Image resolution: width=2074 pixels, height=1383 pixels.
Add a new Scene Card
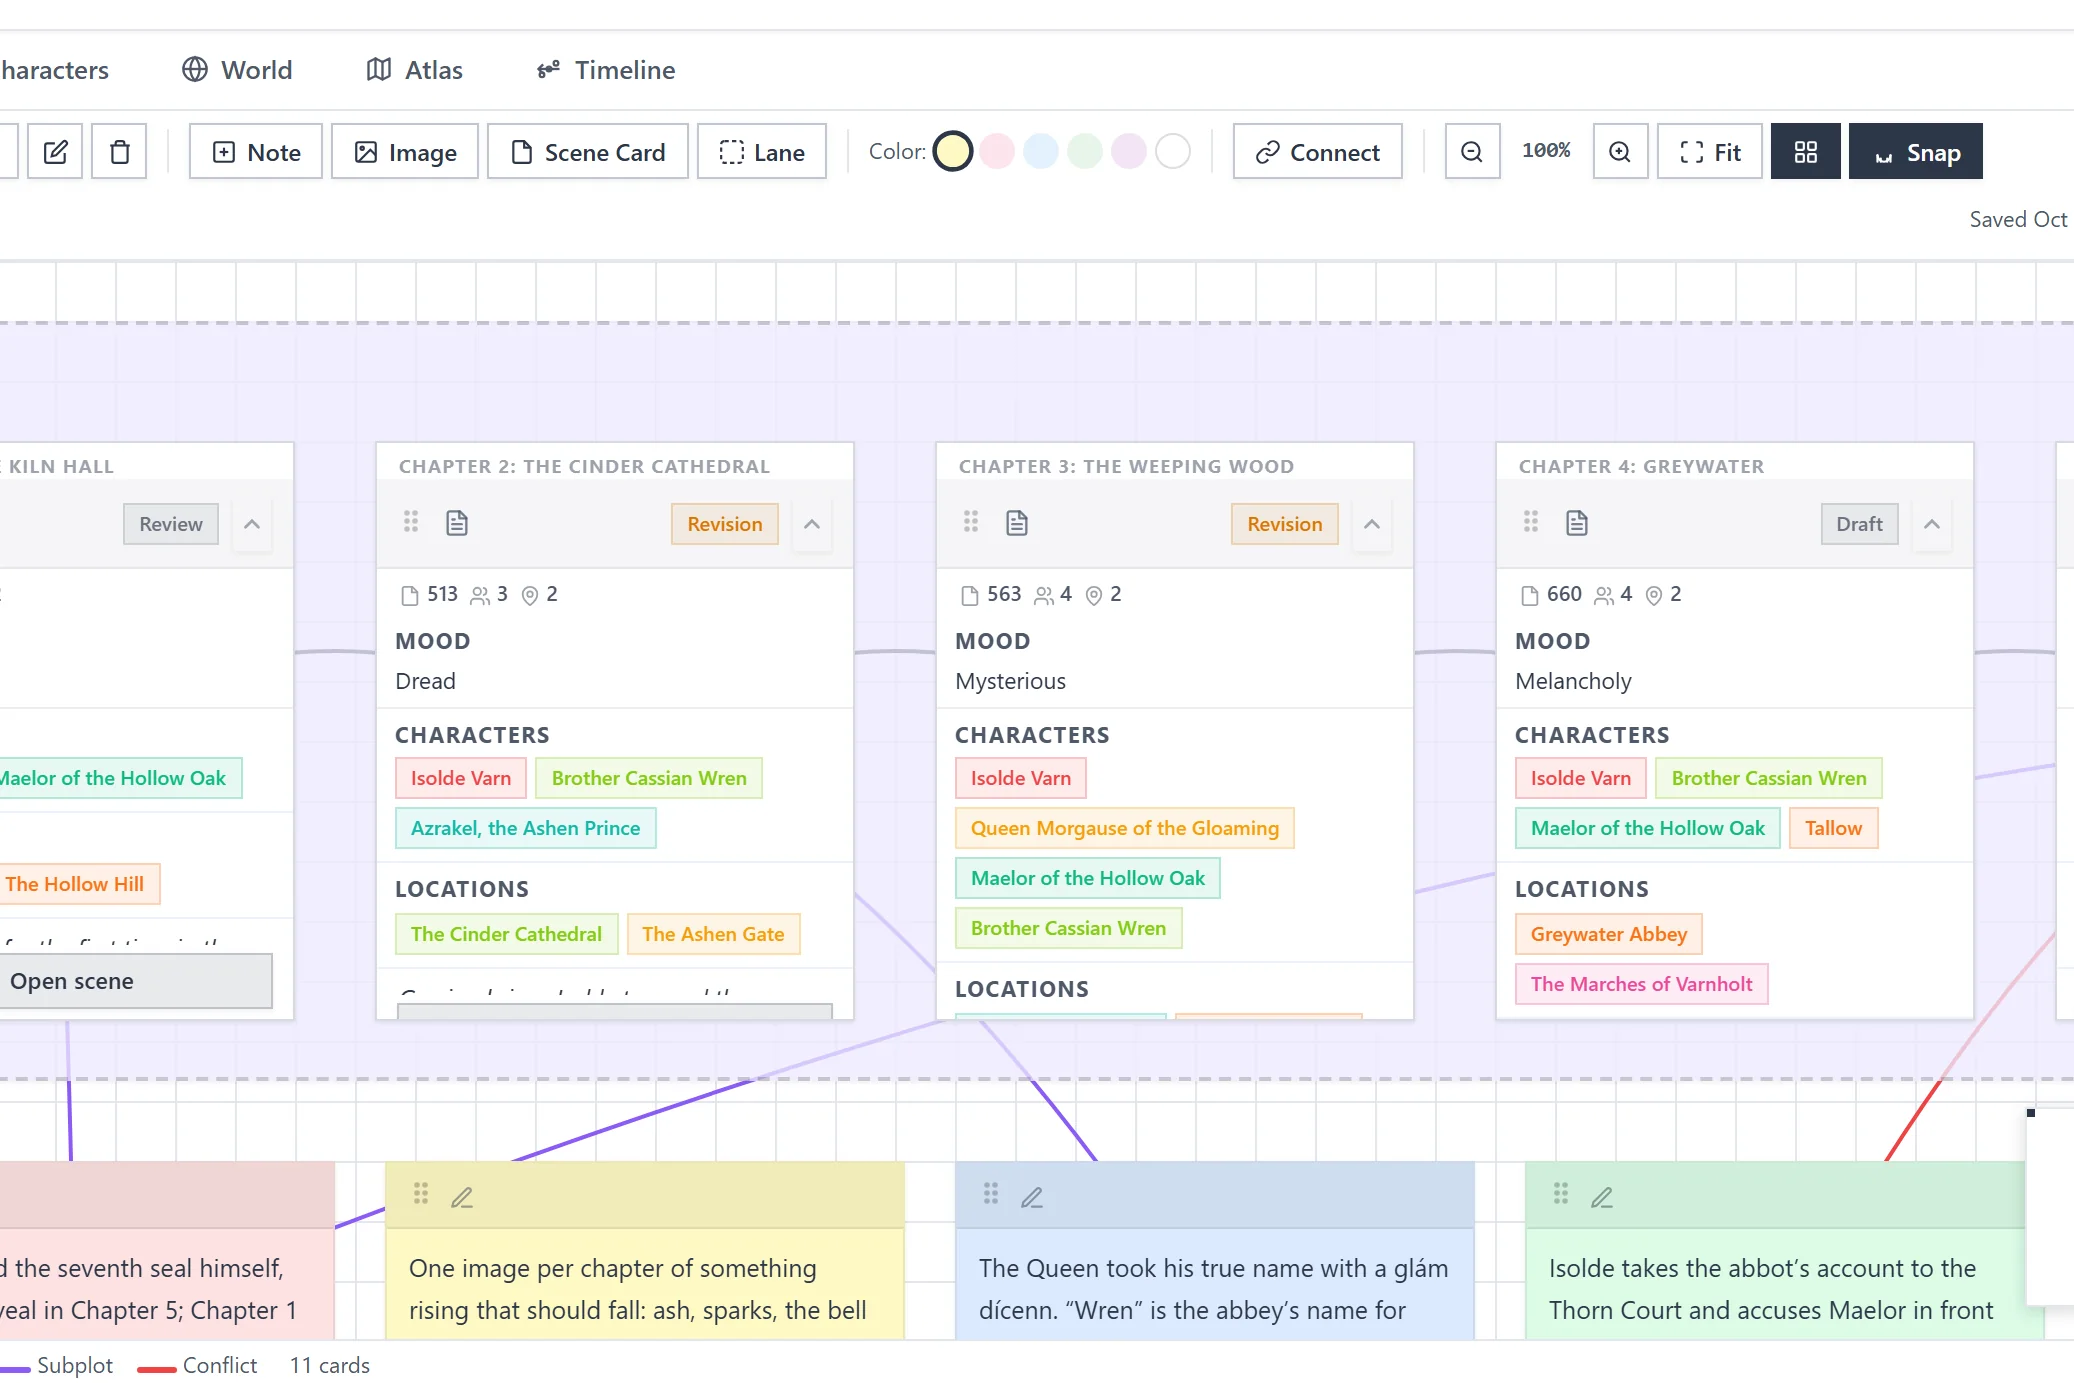point(587,152)
